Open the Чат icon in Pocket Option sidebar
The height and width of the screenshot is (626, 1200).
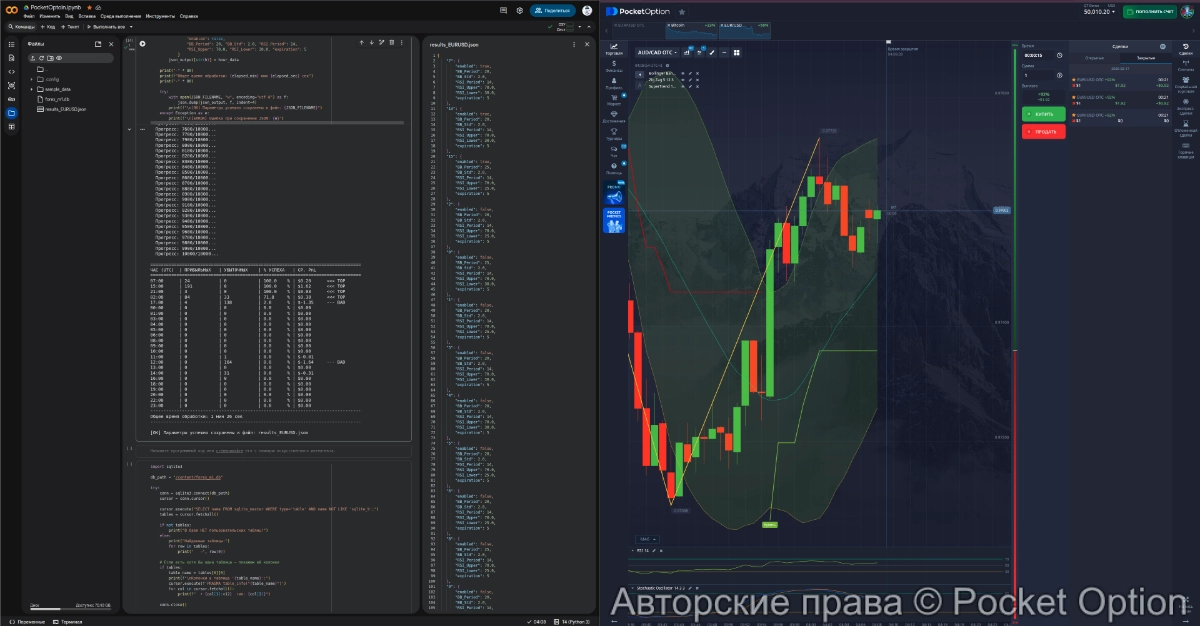click(613, 149)
